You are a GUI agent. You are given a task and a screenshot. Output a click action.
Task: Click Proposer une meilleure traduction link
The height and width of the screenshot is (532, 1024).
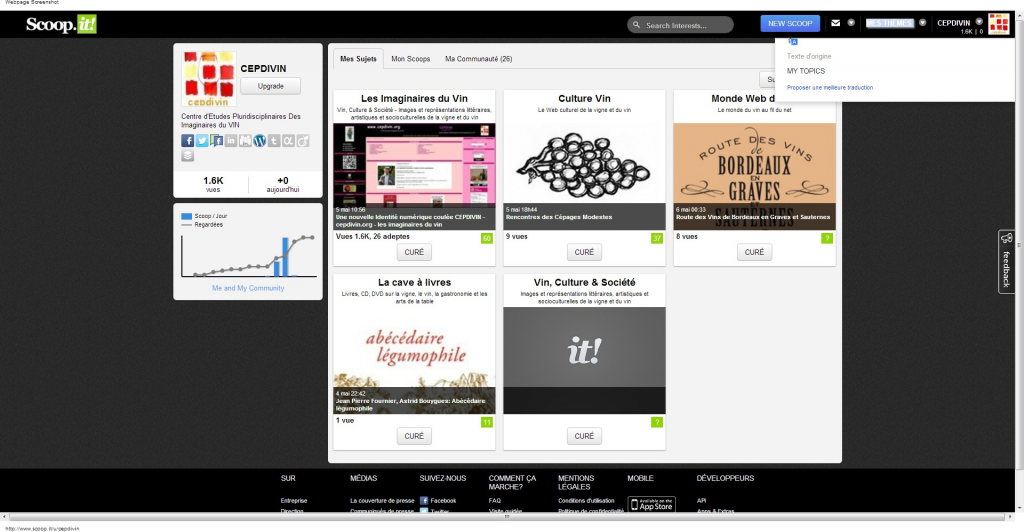coord(829,87)
